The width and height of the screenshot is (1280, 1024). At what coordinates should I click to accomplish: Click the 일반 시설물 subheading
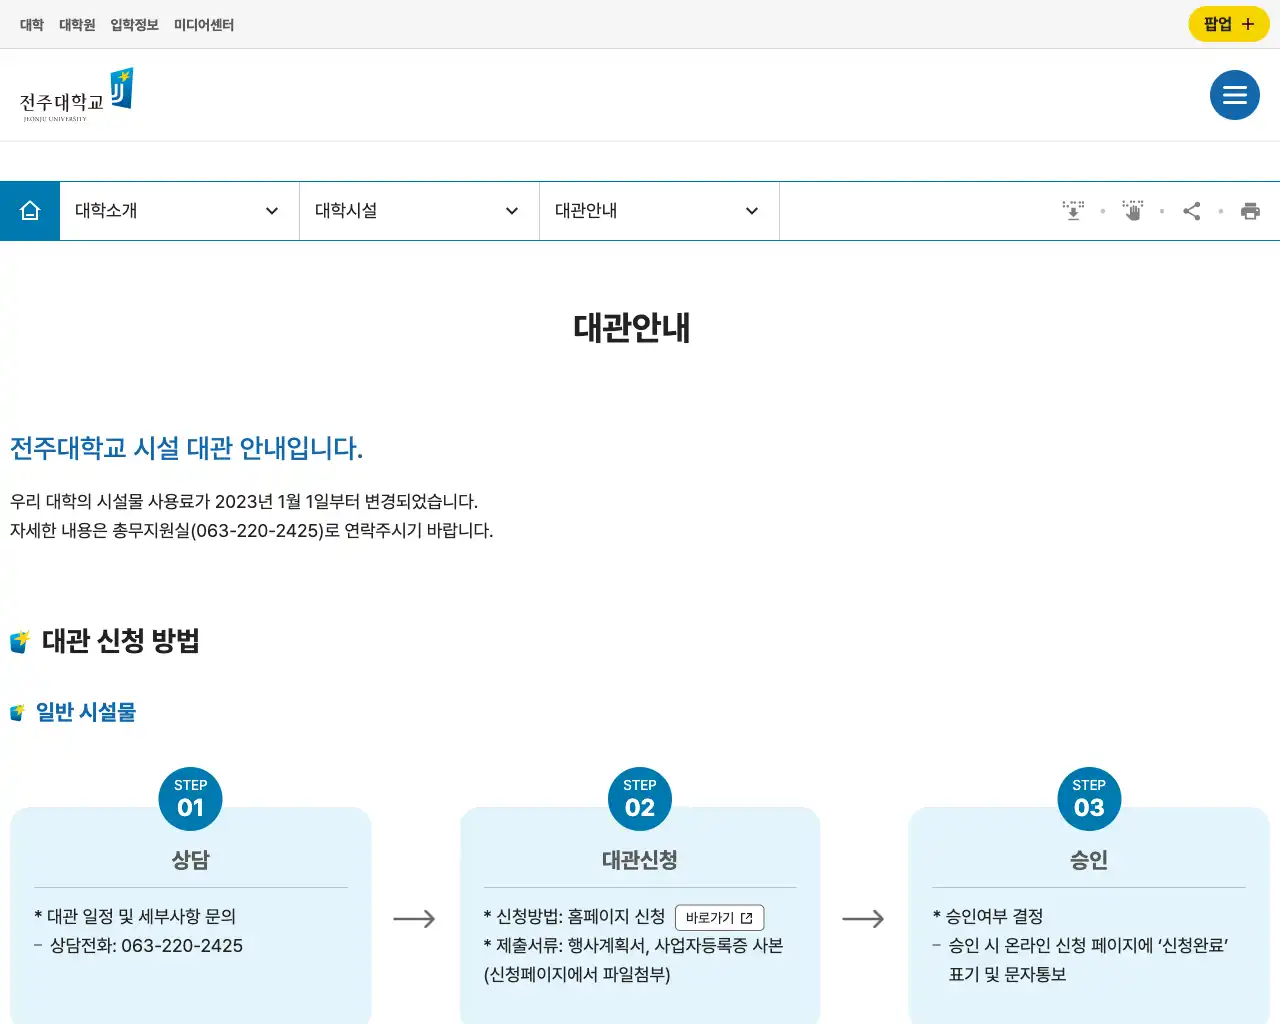[x=86, y=712]
